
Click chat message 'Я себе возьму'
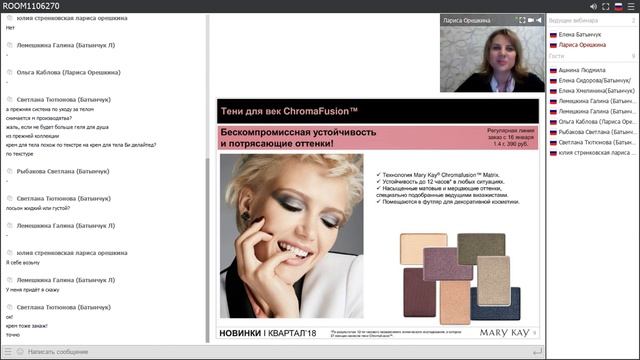click(x=23, y=262)
